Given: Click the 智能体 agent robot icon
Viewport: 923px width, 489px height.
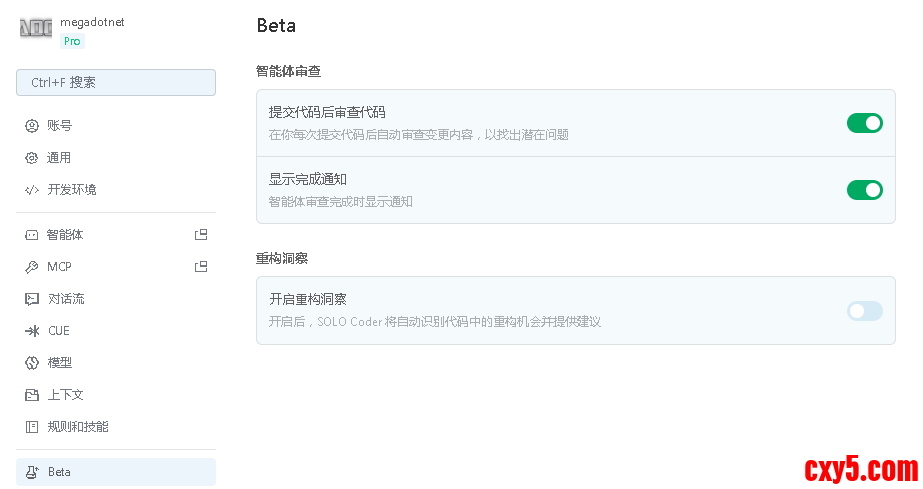Looking at the screenshot, I should (x=31, y=235).
